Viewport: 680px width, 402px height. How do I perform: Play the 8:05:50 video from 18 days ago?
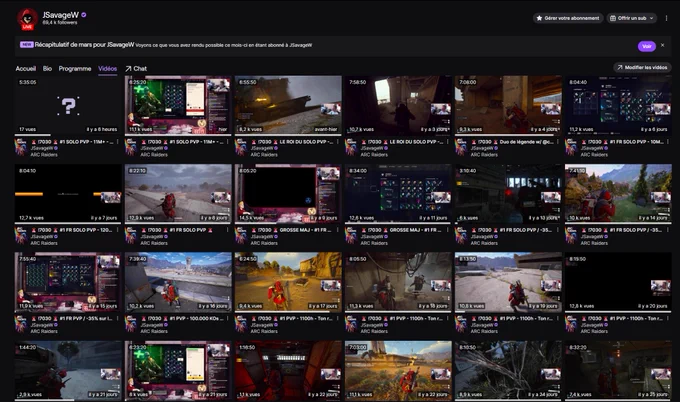click(398, 281)
